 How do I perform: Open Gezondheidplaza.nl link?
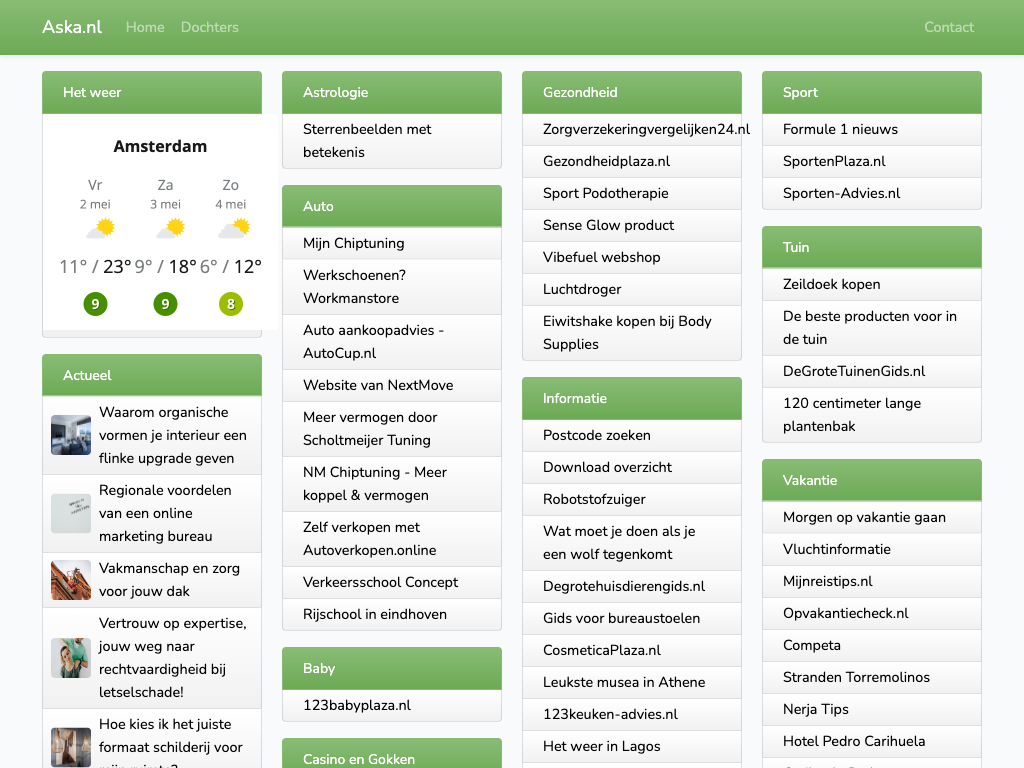(x=607, y=161)
